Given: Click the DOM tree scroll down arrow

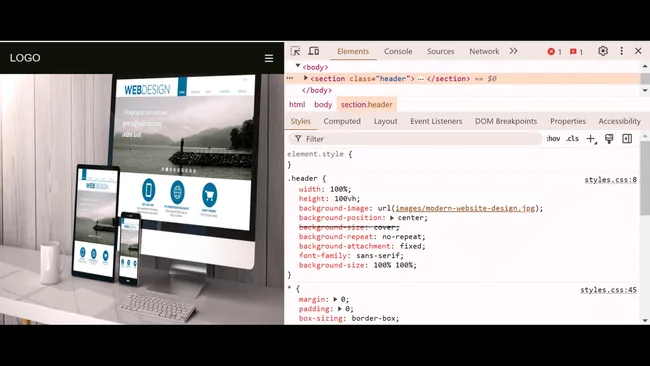Looking at the screenshot, I should 645,90.
